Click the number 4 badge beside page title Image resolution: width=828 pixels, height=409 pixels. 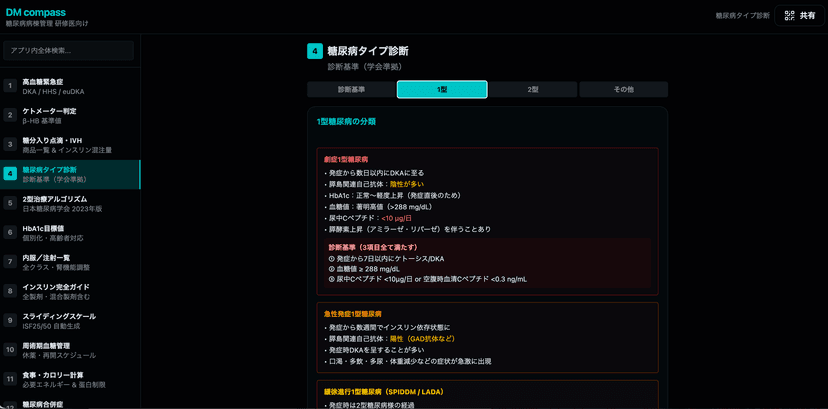315,51
